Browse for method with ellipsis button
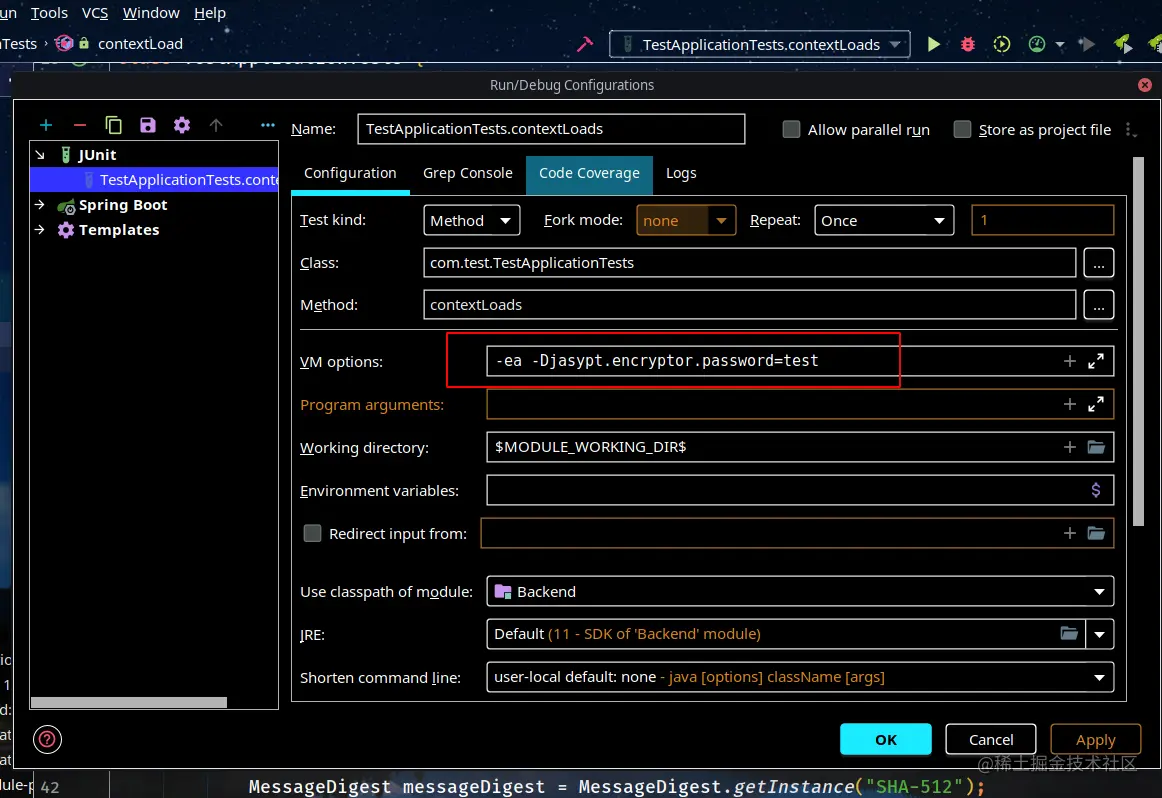 (1098, 305)
